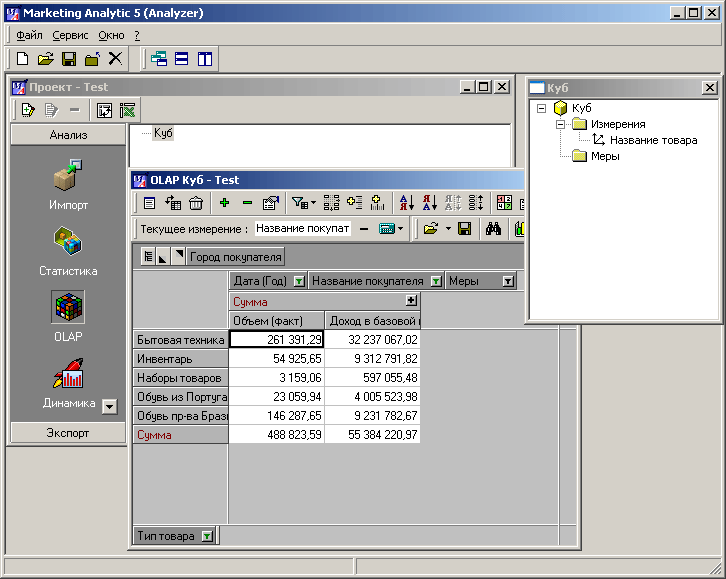Click the list view icon in OLAP toolbar
The width and height of the screenshot is (726, 579).
[x=149, y=203]
